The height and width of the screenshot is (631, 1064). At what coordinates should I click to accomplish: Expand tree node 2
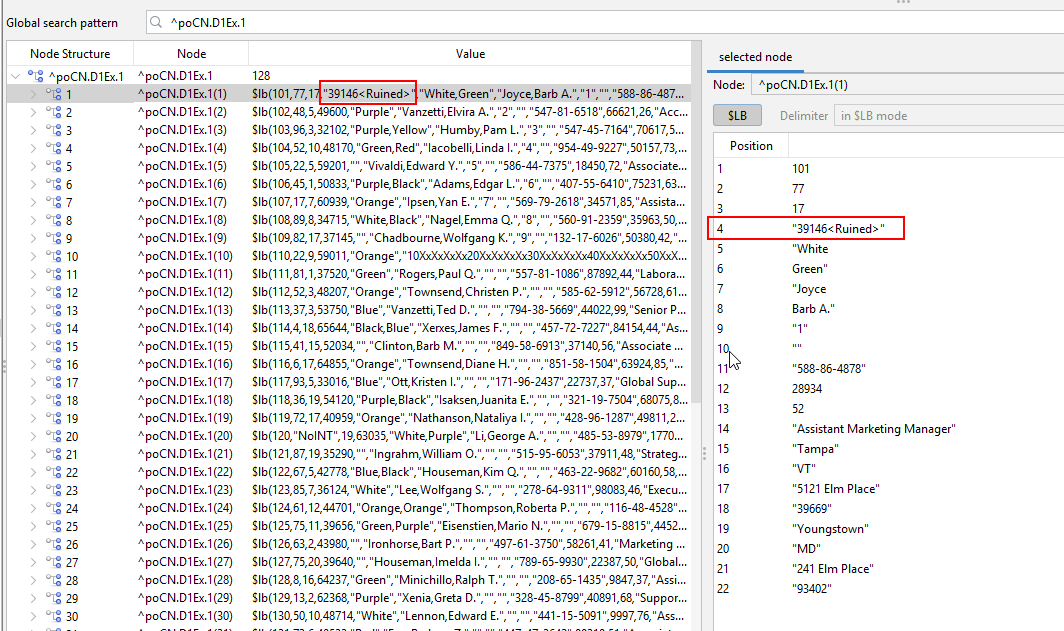tap(35, 112)
